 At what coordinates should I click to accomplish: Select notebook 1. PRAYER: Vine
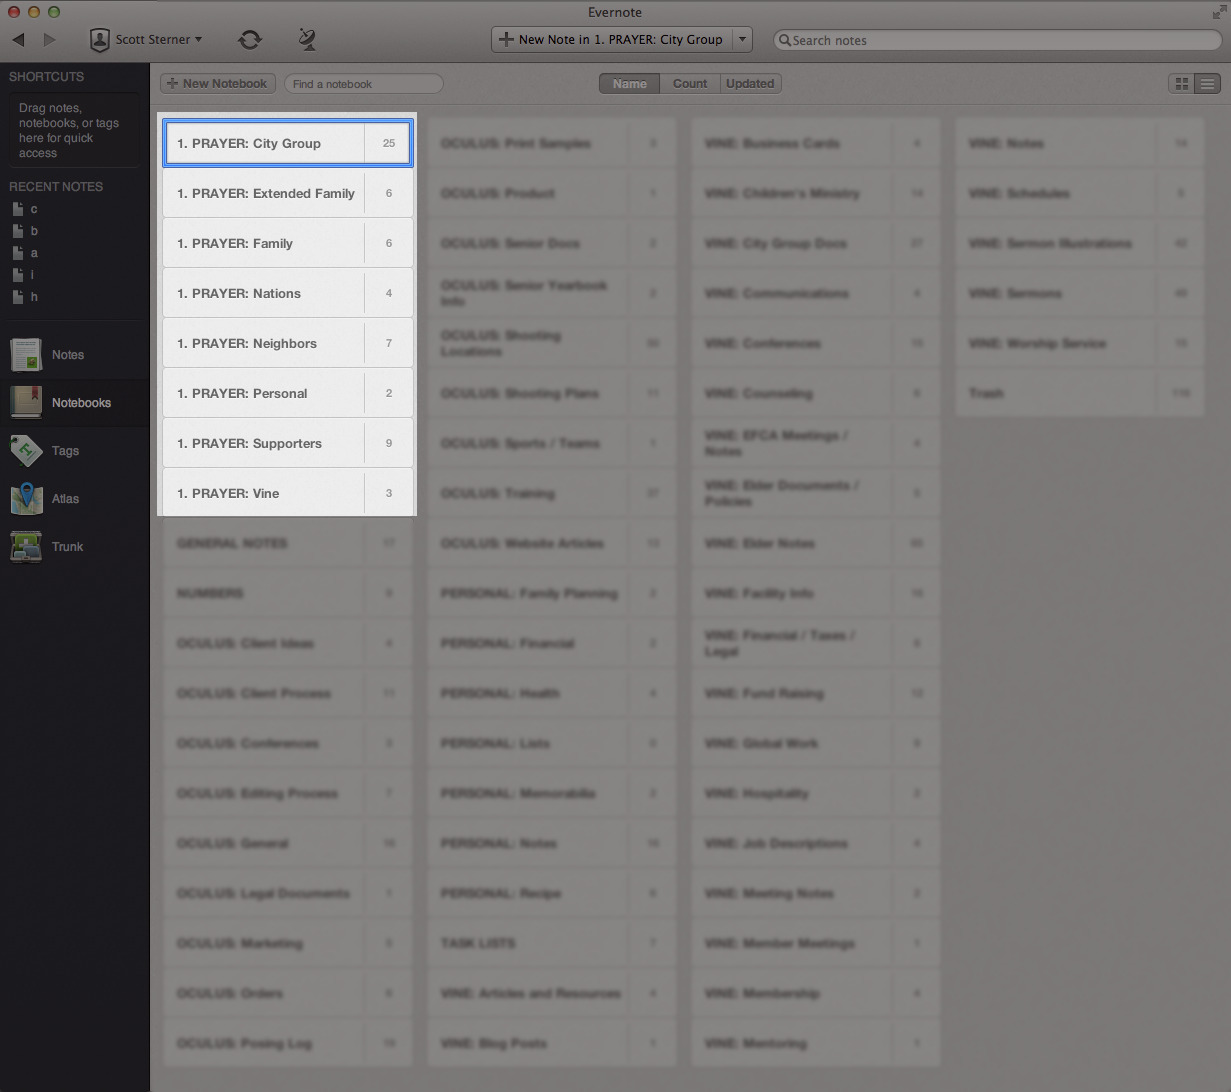tap(288, 493)
